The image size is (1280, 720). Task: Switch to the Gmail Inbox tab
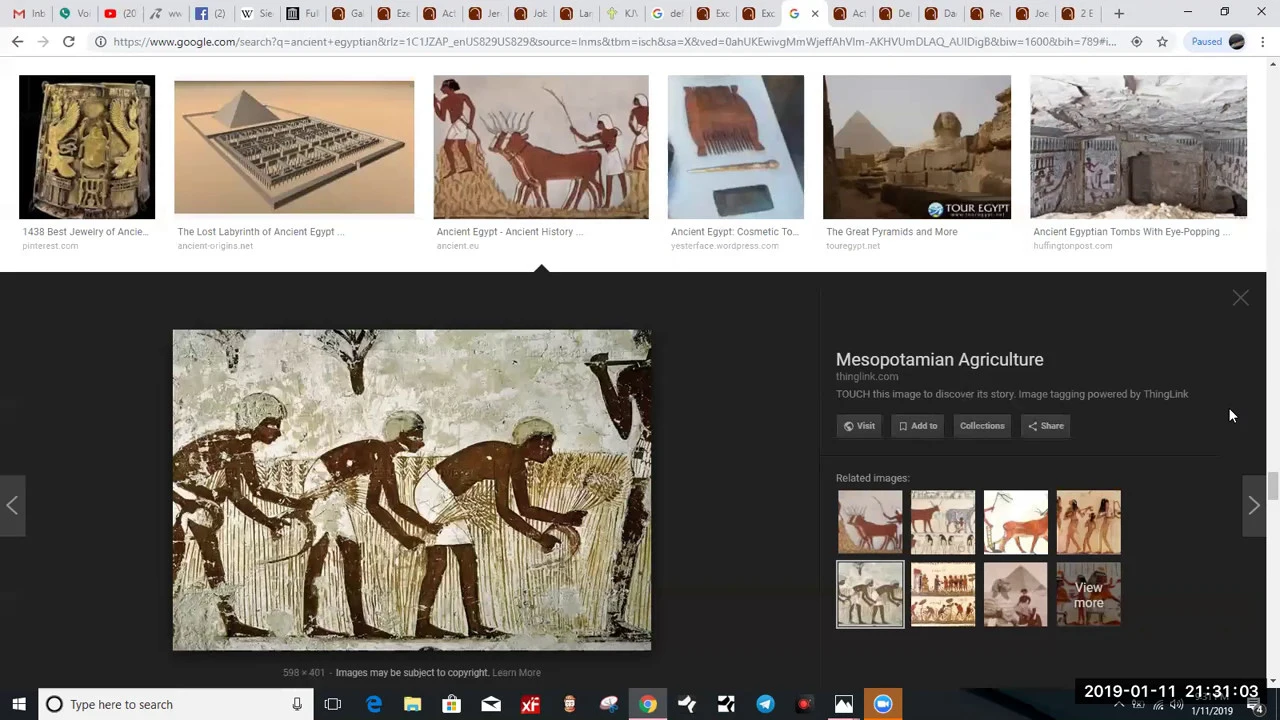(x=28, y=14)
